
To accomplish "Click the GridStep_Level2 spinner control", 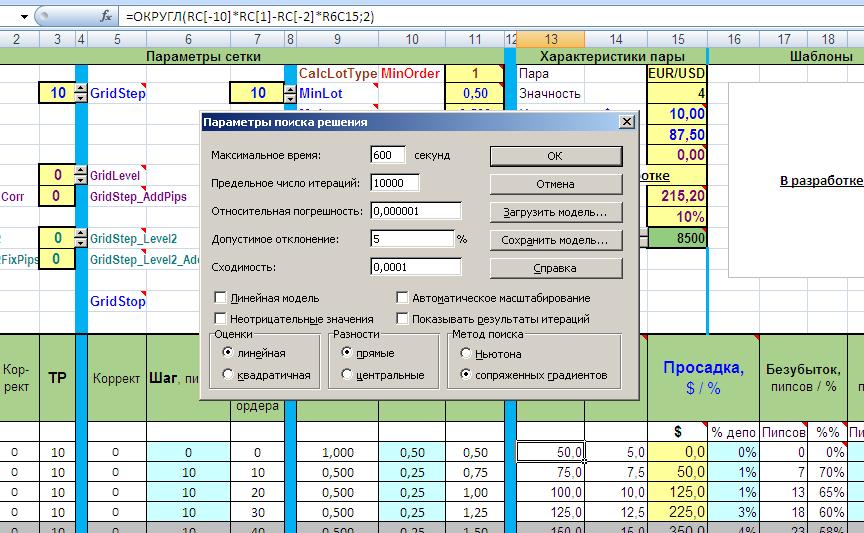I will pos(81,238).
